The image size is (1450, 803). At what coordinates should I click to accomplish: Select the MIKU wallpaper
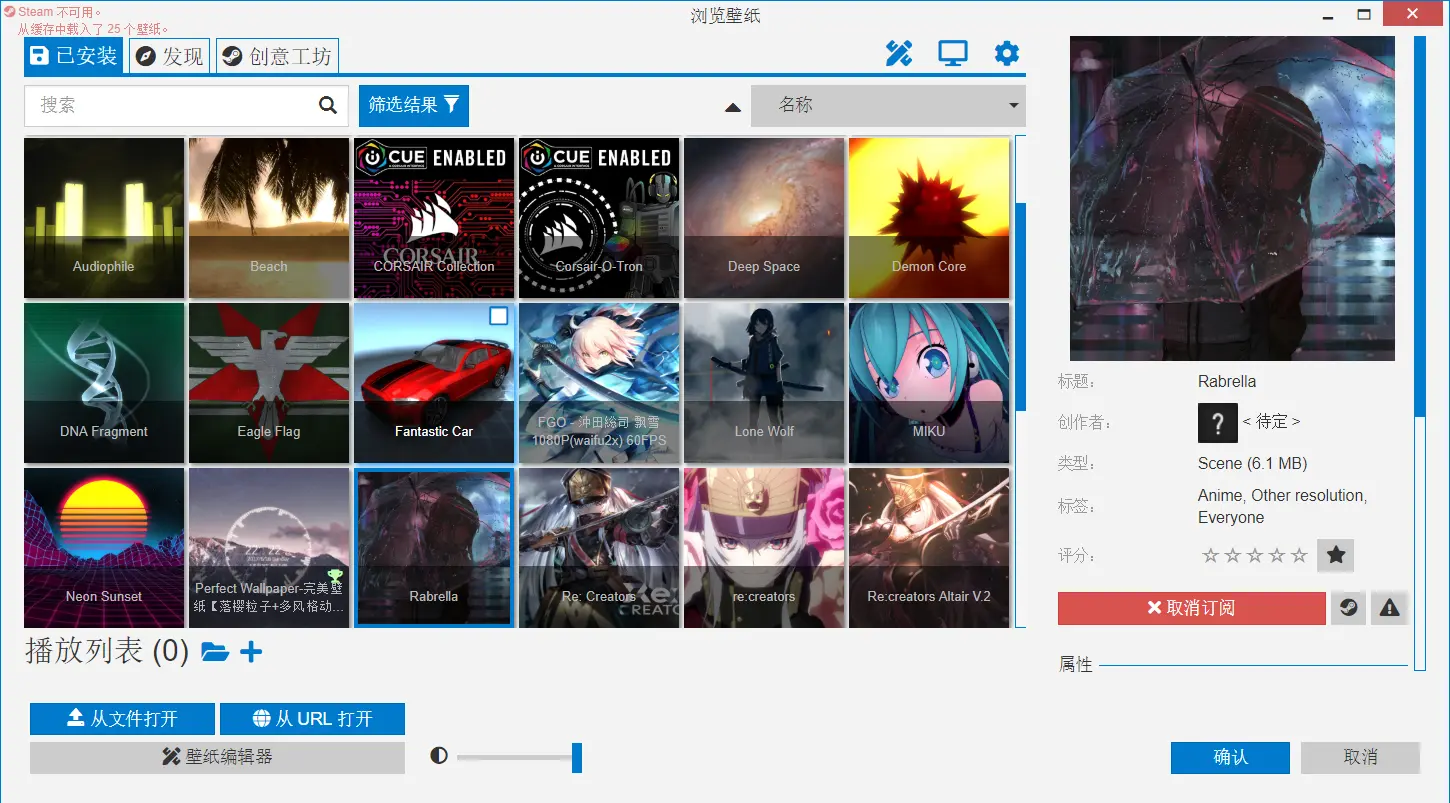929,383
